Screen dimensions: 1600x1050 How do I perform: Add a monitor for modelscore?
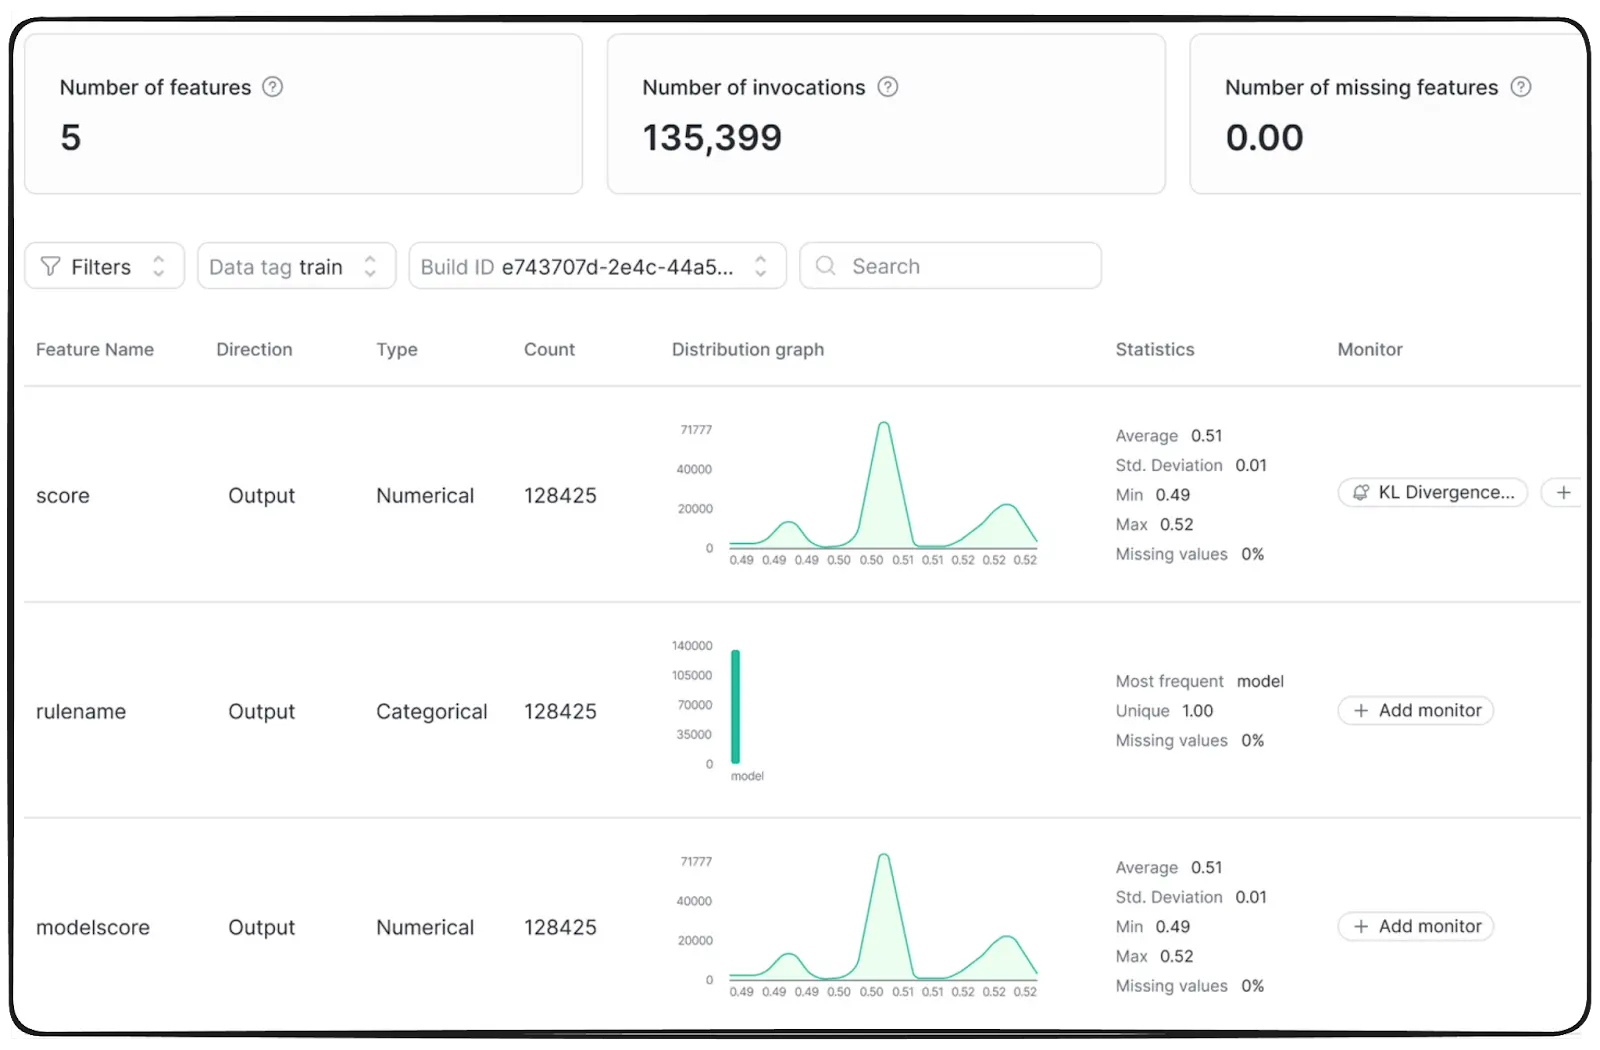pos(1415,926)
